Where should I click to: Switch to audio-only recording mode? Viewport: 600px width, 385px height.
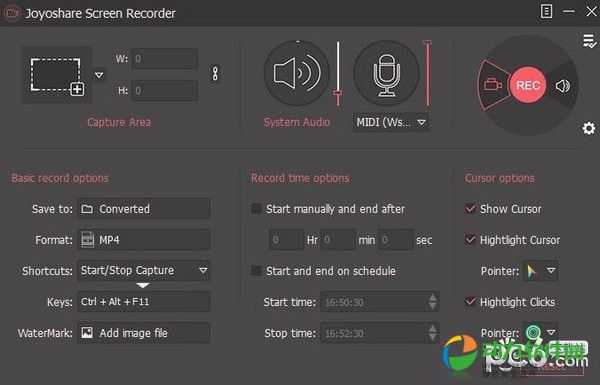click(562, 86)
